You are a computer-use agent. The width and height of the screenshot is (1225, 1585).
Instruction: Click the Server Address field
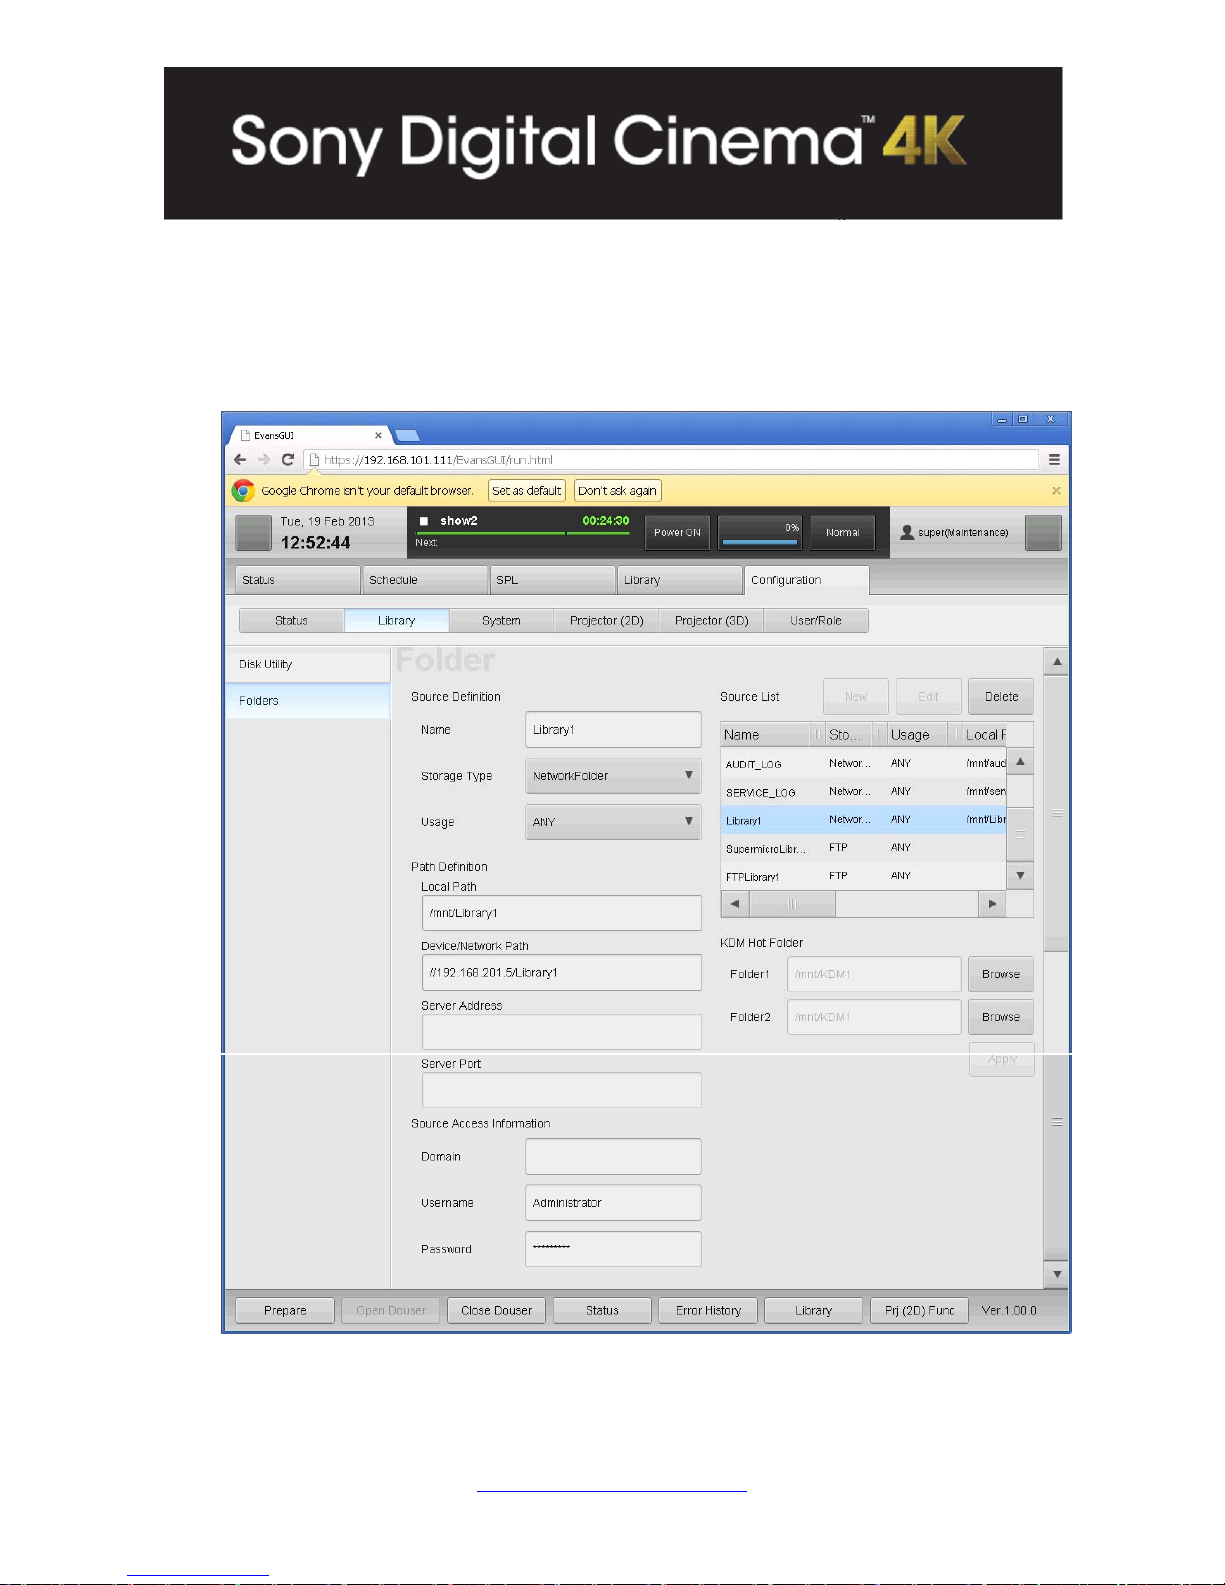(x=562, y=1032)
